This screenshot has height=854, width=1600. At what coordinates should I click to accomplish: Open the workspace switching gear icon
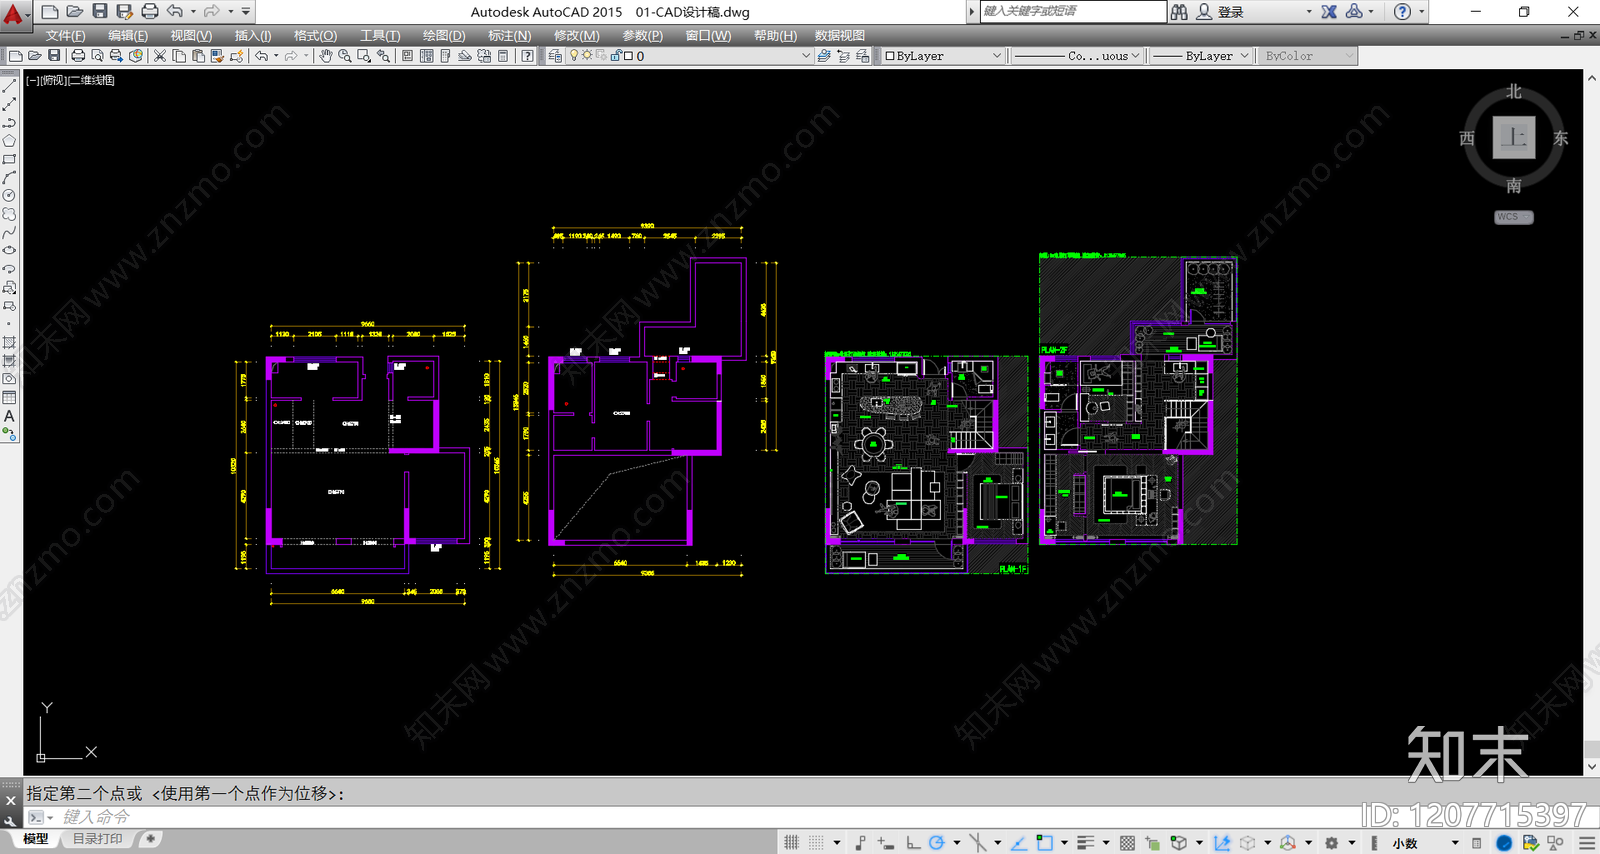[x=1332, y=843]
